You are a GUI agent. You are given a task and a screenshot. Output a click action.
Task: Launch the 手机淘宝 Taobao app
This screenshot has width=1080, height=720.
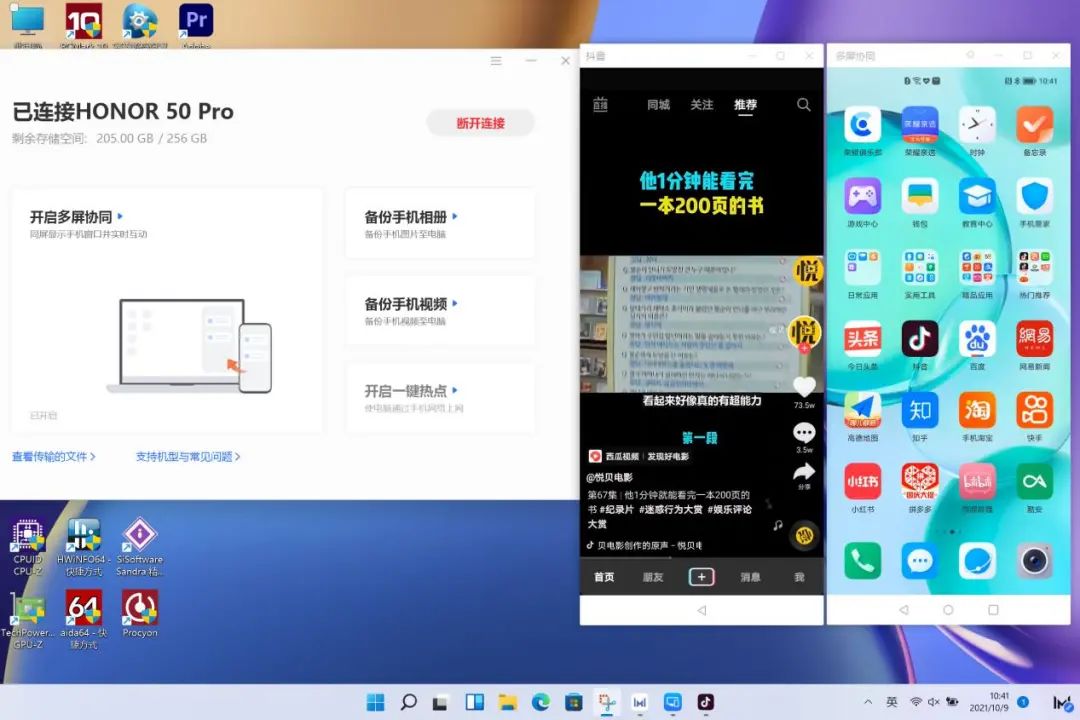click(977, 411)
